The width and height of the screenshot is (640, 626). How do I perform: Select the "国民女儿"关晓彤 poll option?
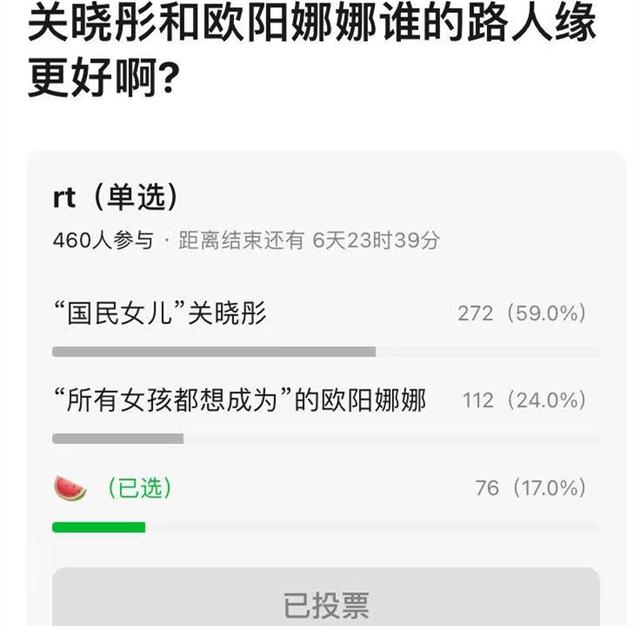point(160,313)
